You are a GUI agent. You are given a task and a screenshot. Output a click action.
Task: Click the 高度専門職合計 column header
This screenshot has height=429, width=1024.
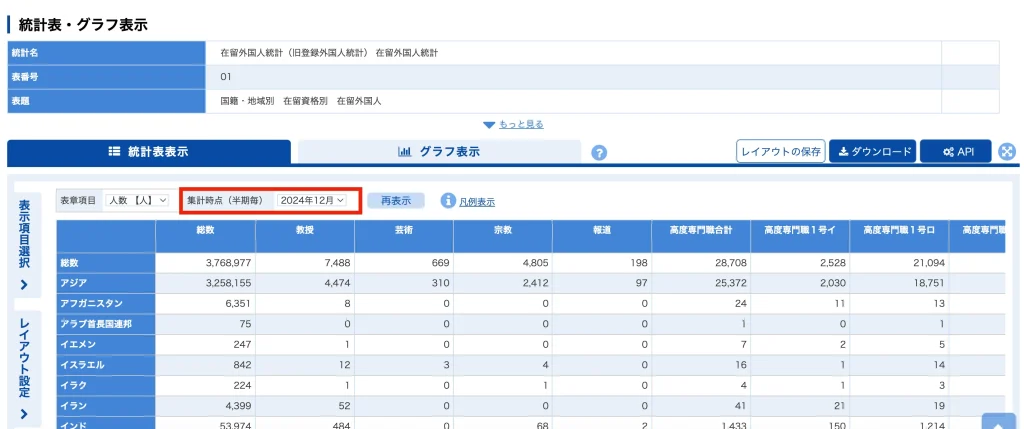click(700, 232)
